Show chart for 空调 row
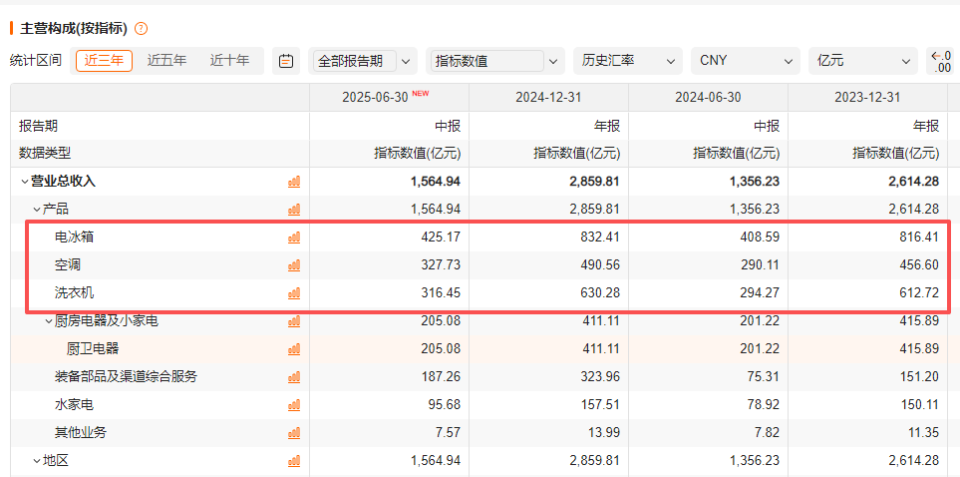Viewport: 960px width, 477px height. tap(294, 265)
